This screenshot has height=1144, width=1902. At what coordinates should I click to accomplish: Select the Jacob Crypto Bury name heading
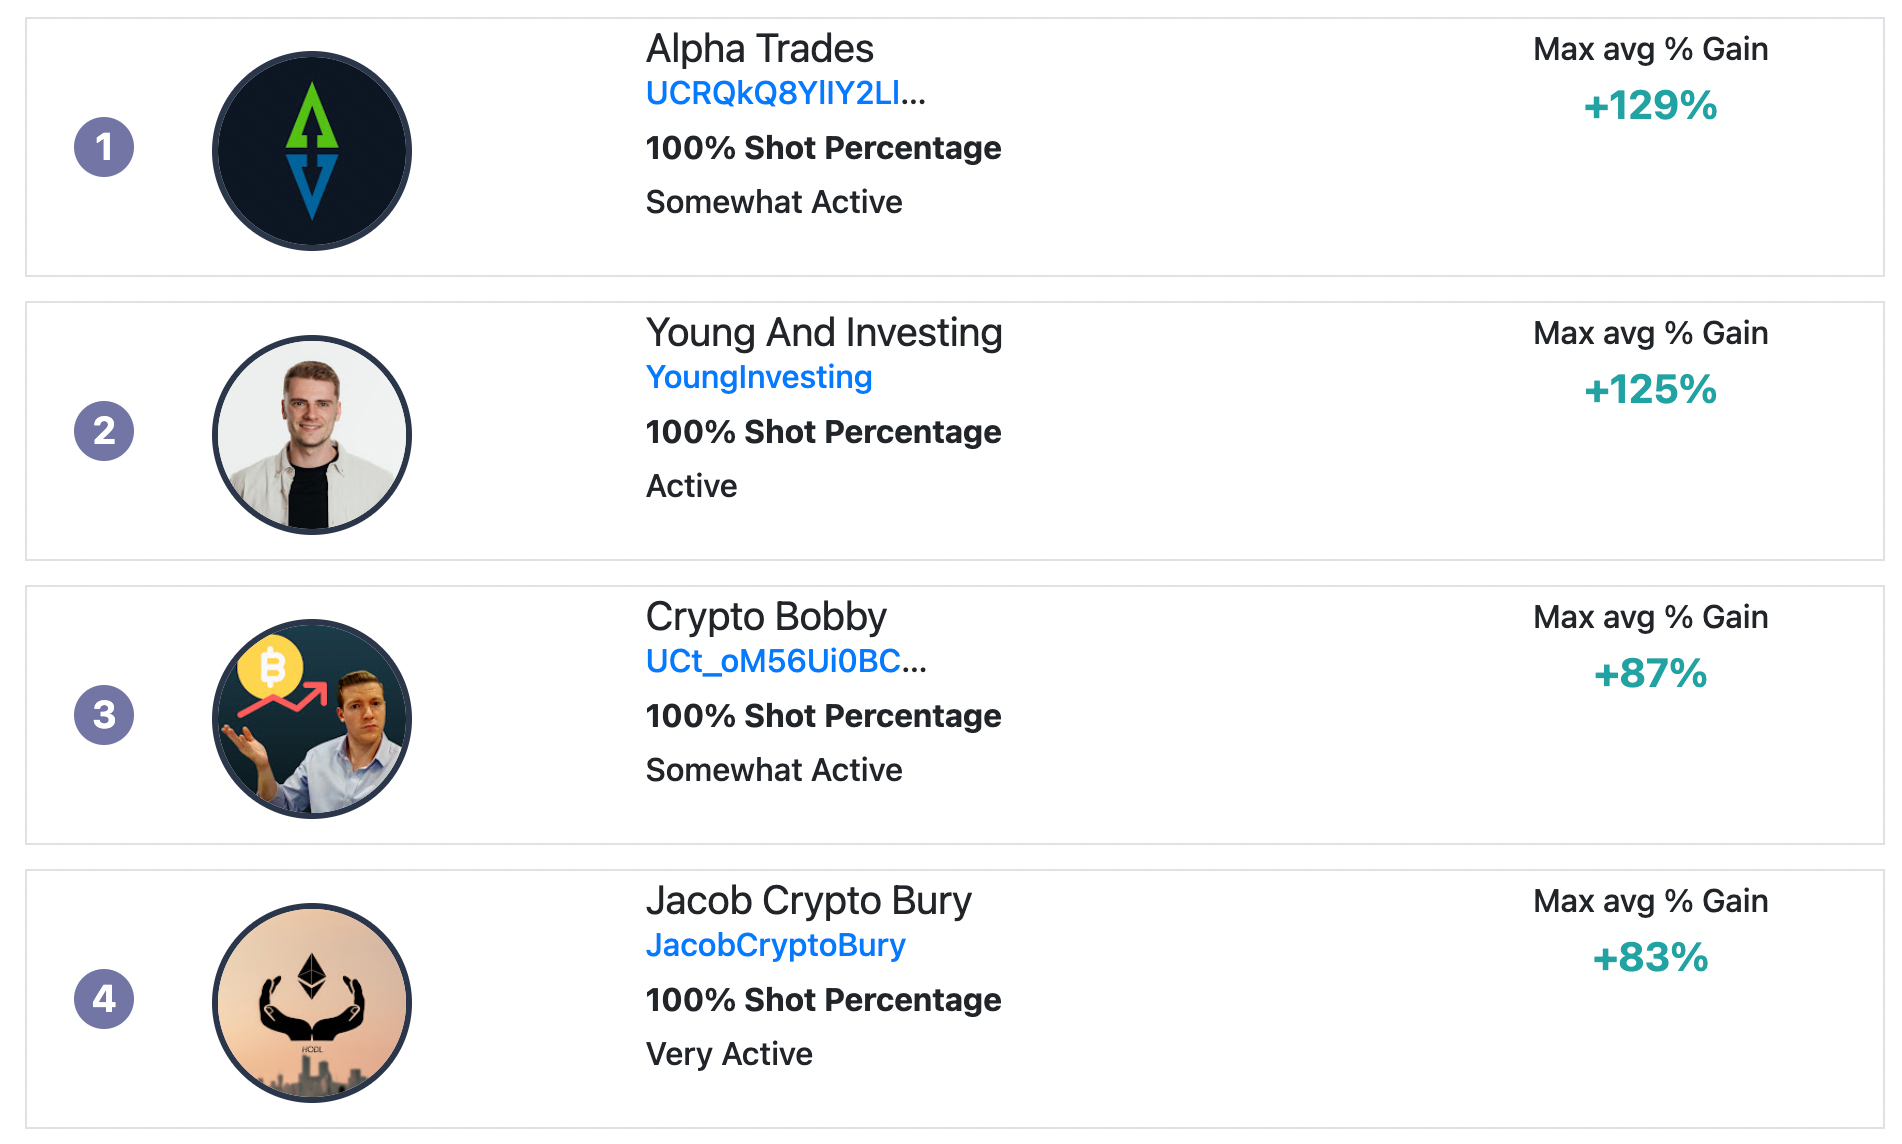click(x=809, y=901)
